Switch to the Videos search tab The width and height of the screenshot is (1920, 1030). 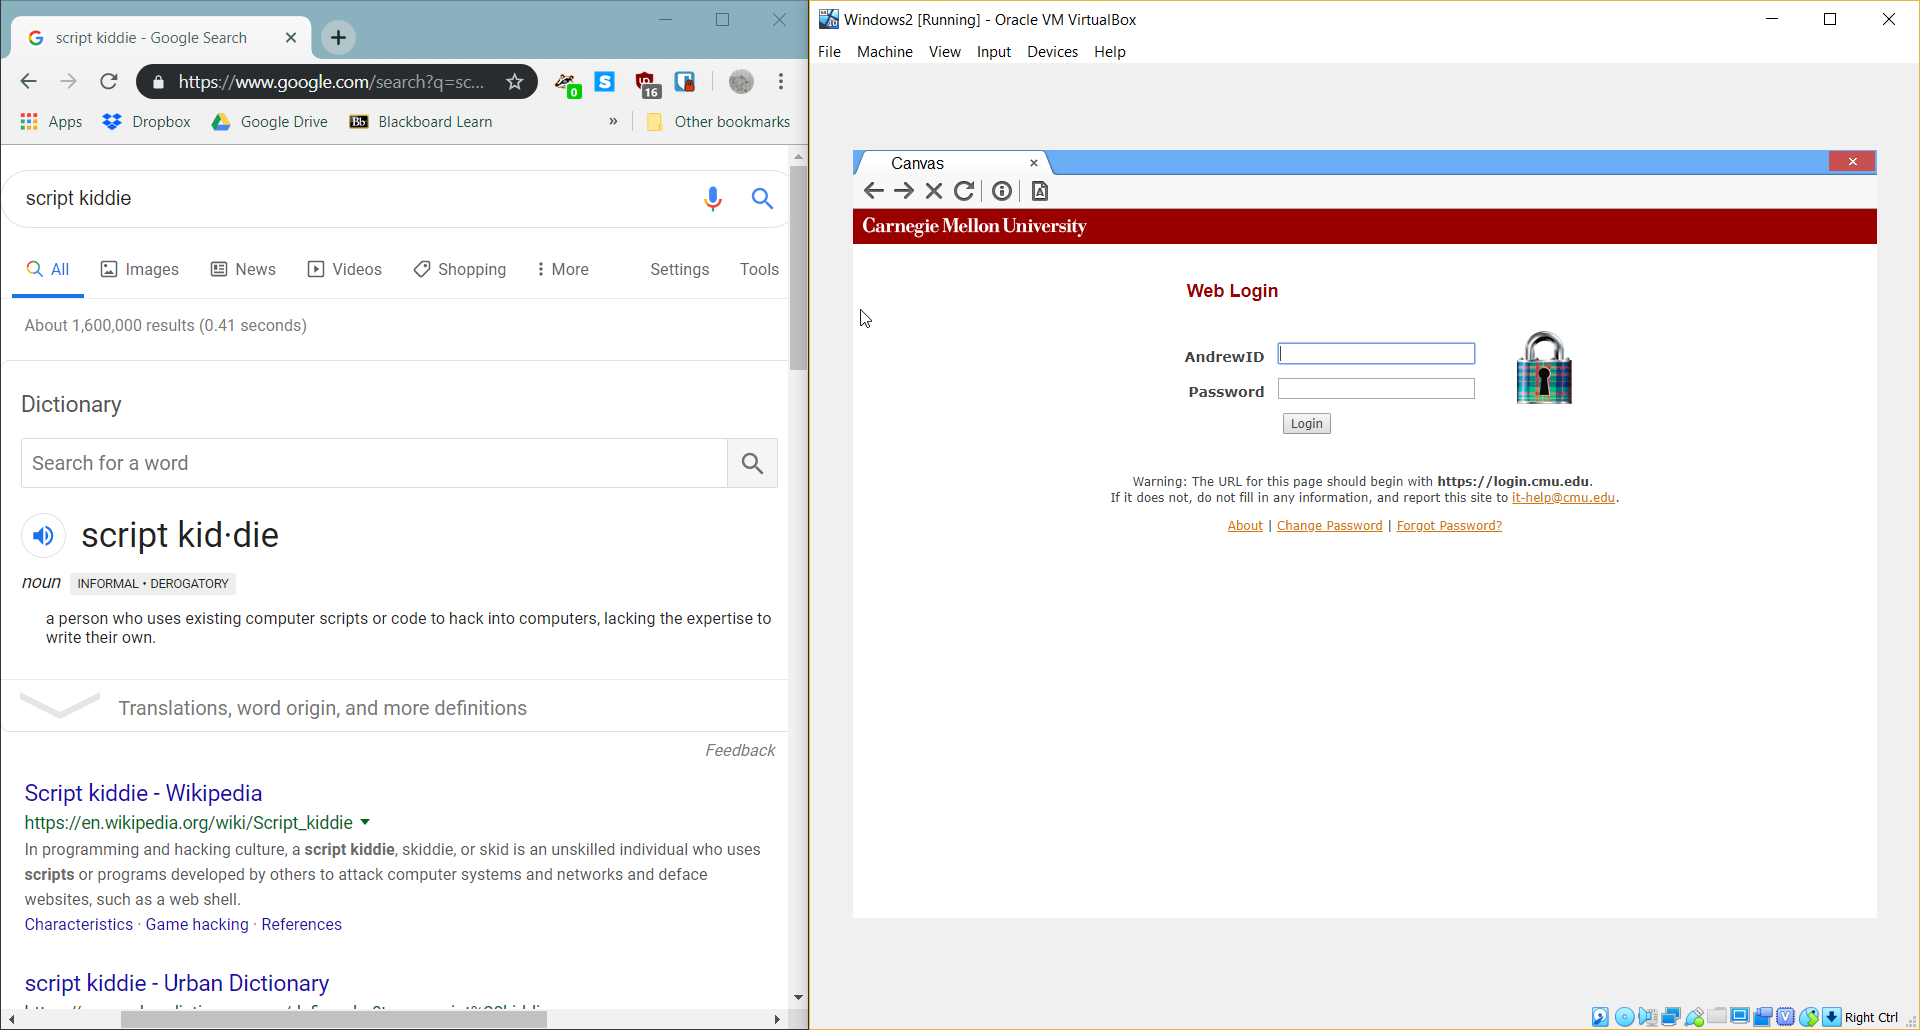click(344, 269)
